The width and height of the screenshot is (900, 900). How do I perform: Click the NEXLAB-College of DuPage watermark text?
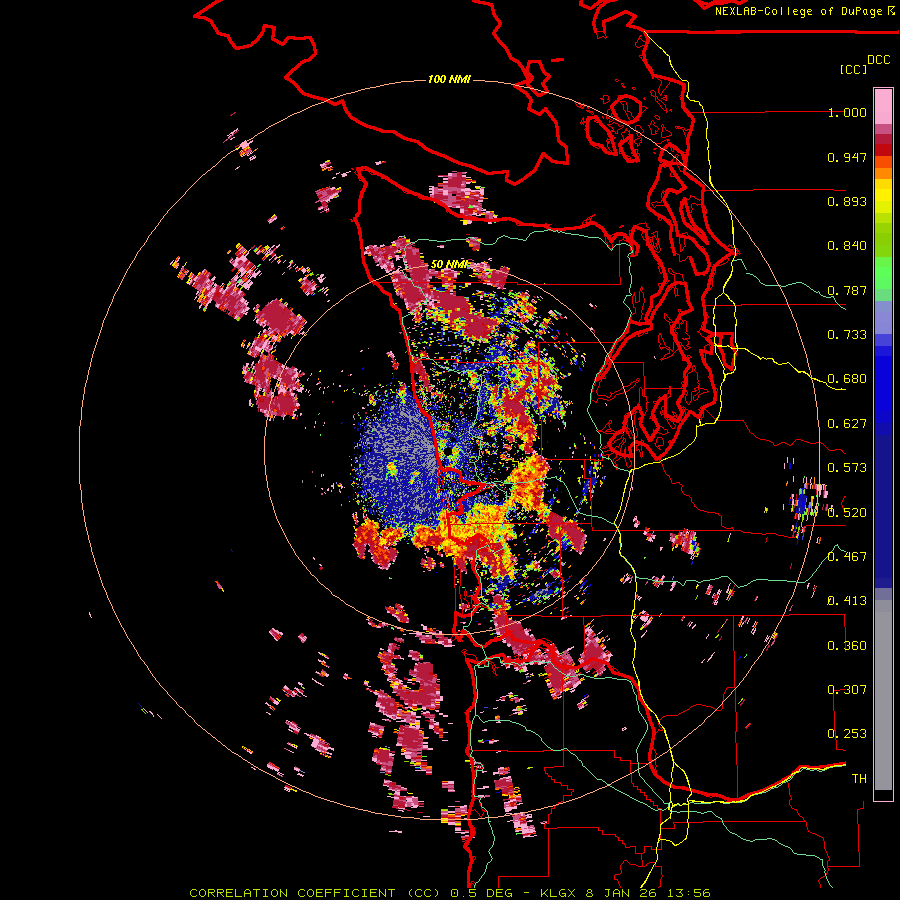tap(804, 11)
